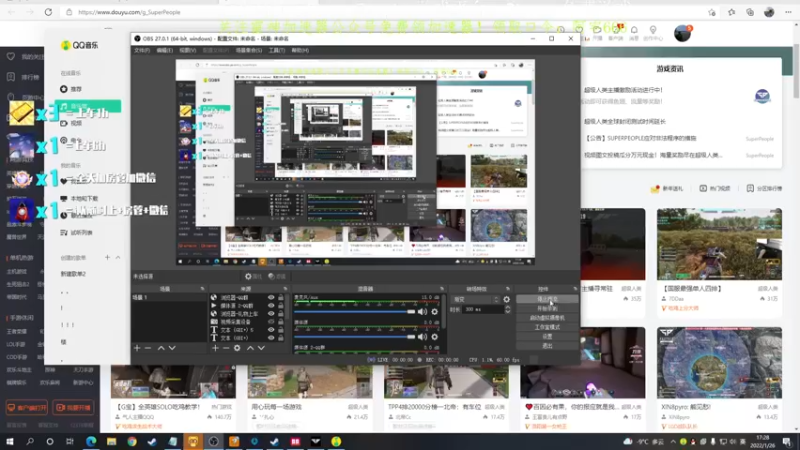
Task: Open source properties gear in sources panel
Action: pyautogui.click(x=237, y=348)
